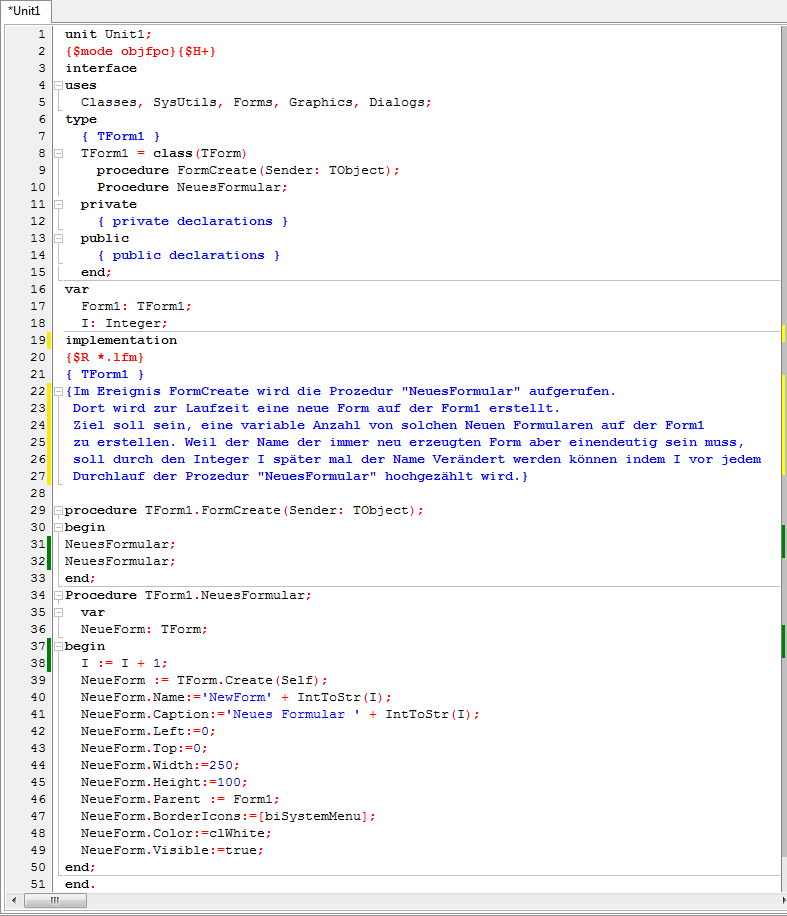Collapse the comment block fold on line 22

(x=58, y=391)
